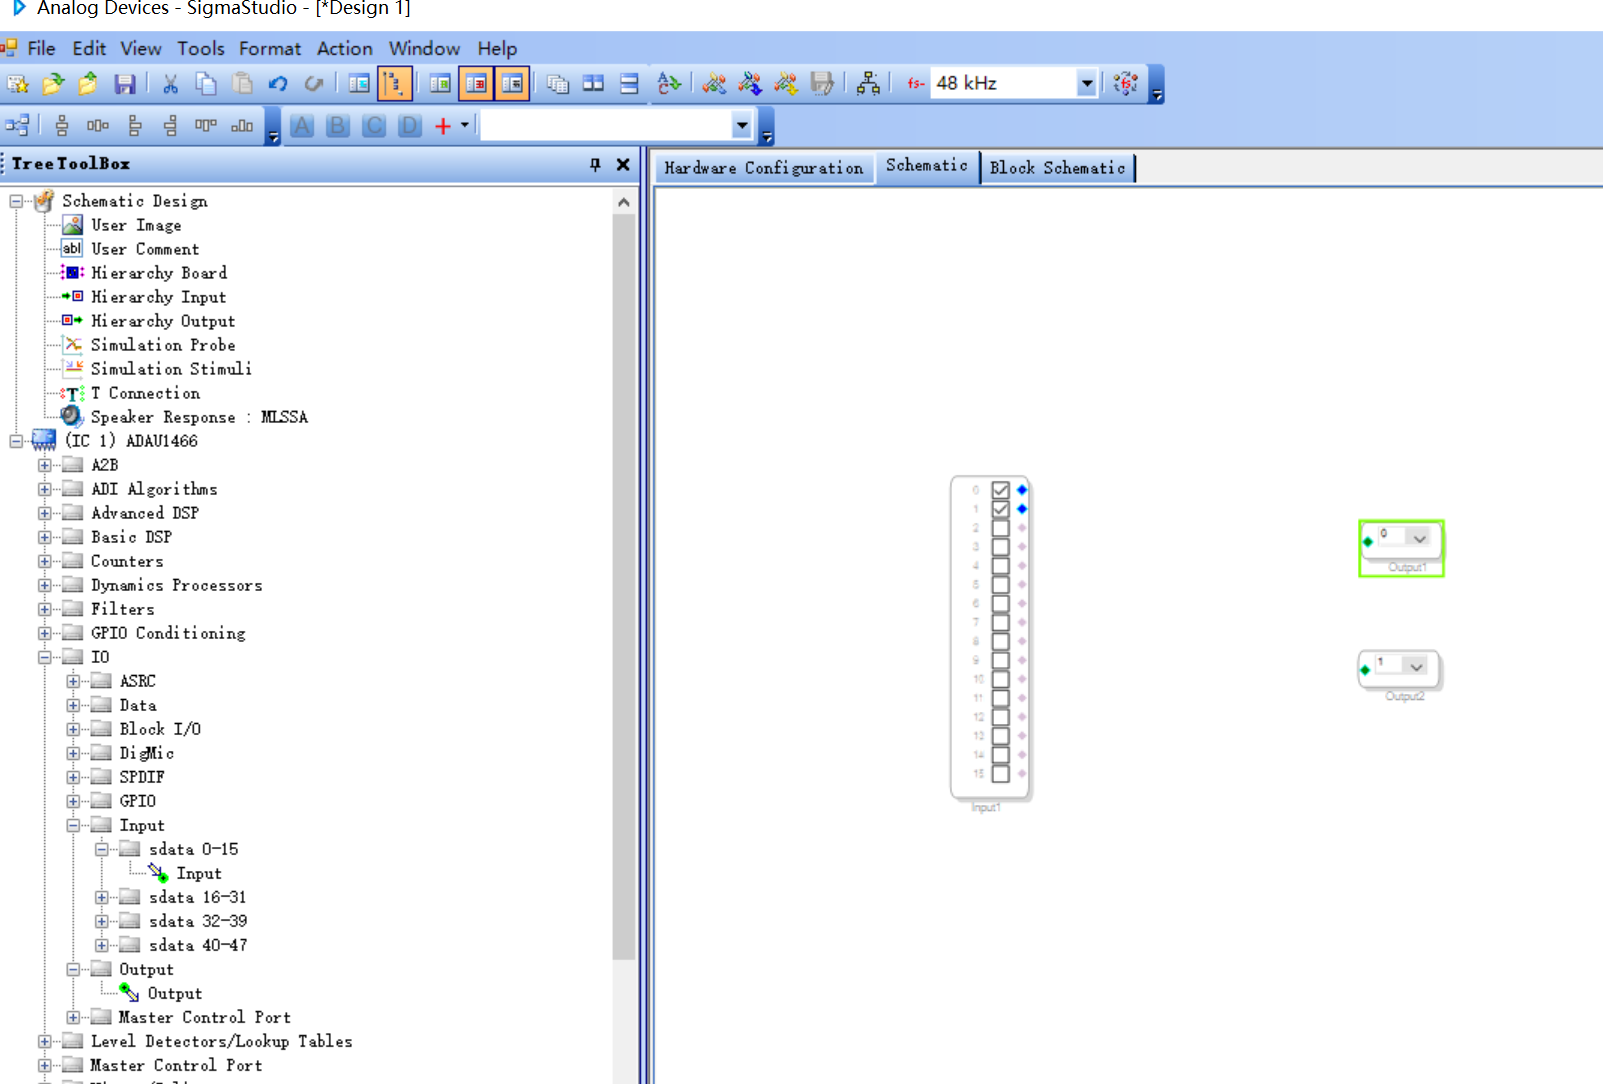The width and height of the screenshot is (1603, 1084).
Task: Click the tree view toggle icon highlighted orange
Action: 395,84
